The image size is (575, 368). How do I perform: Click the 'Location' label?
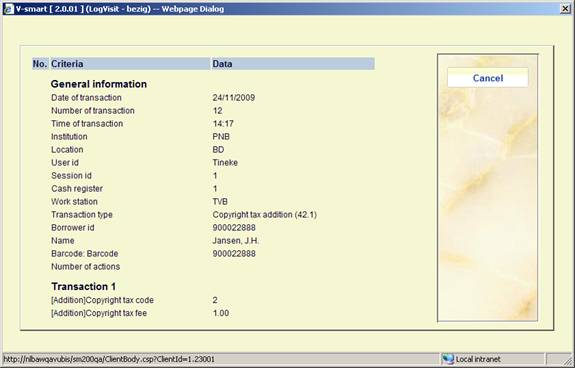point(67,150)
